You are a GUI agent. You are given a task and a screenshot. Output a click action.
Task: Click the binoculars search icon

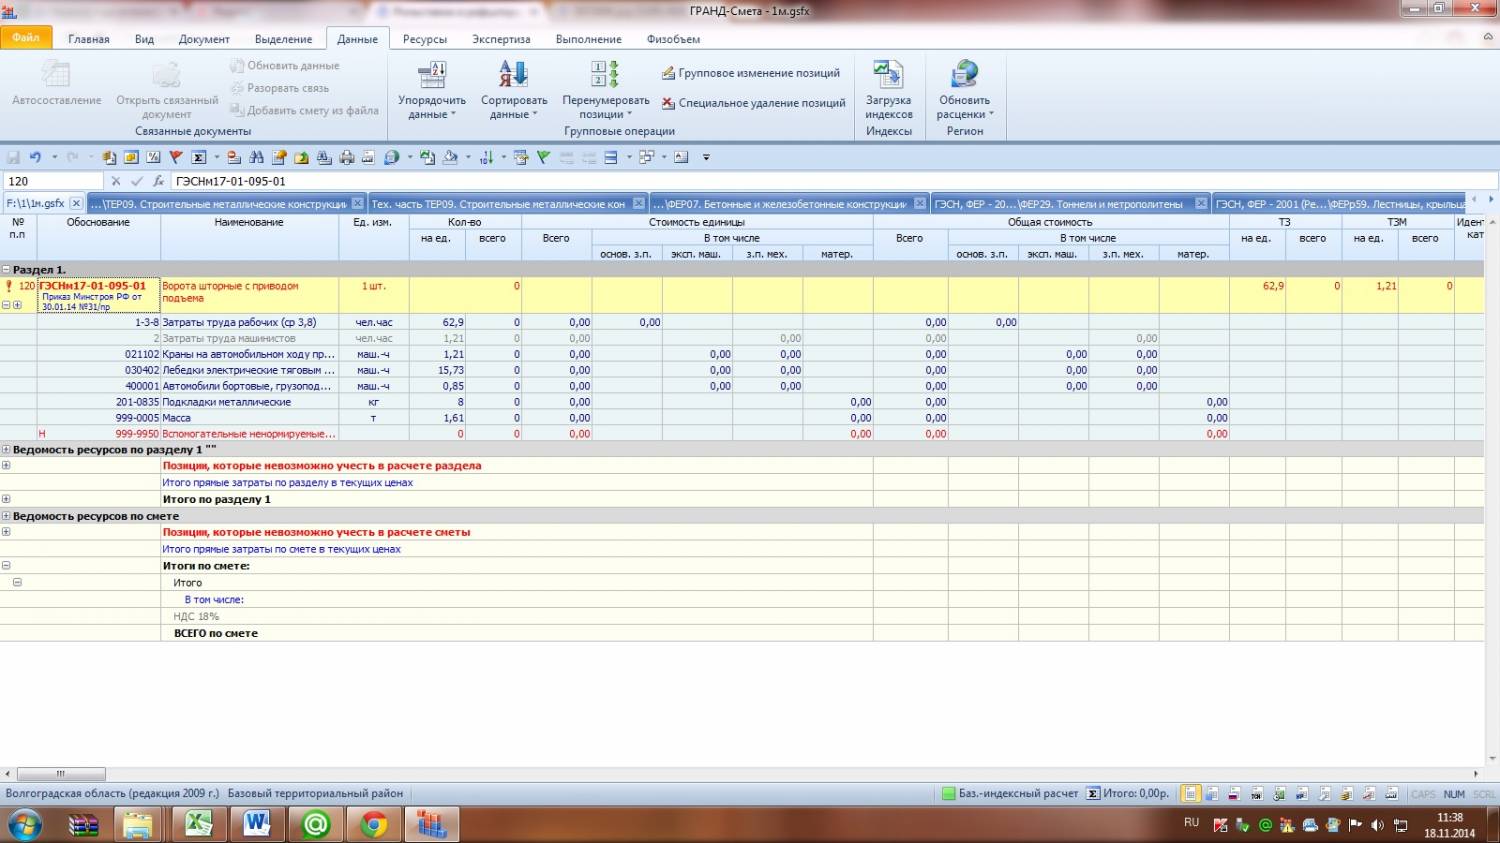(x=256, y=157)
